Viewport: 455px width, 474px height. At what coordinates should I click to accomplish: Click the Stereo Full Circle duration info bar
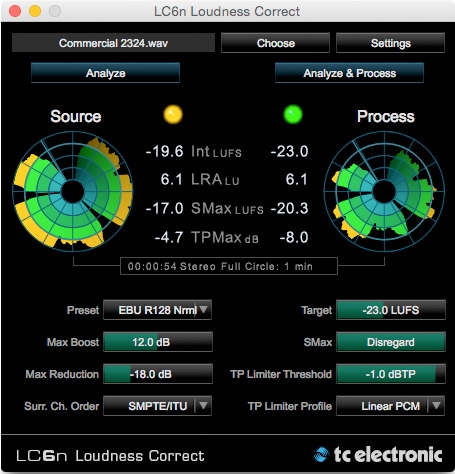(x=229, y=266)
